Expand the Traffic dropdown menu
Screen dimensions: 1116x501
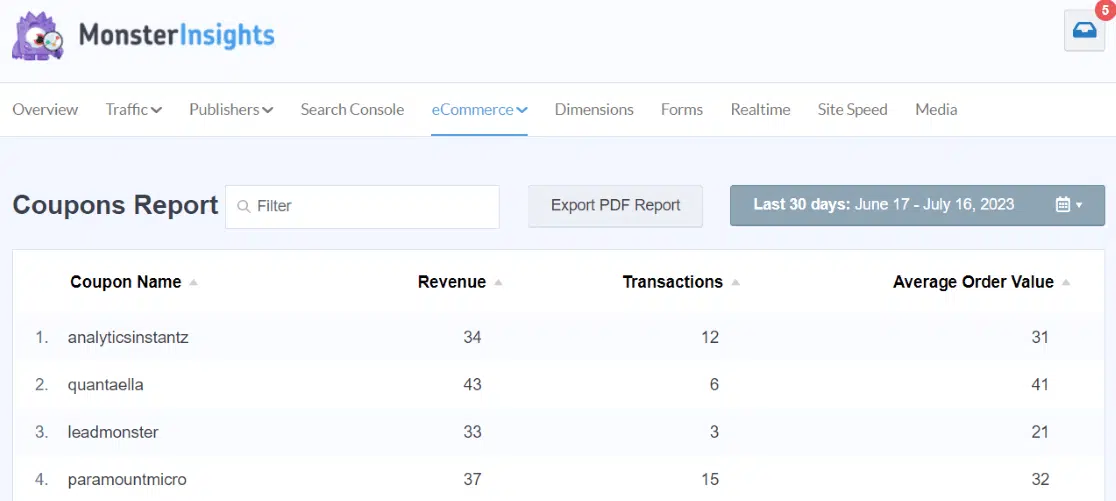tap(134, 110)
